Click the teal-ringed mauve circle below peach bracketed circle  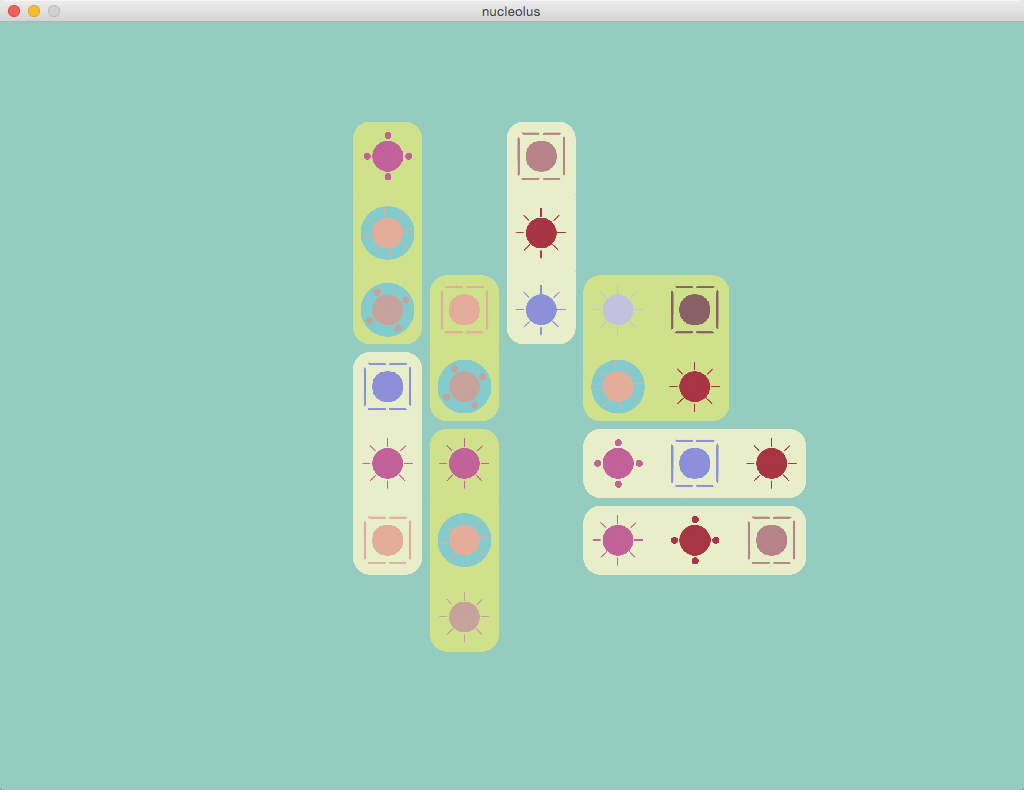point(464,386)
